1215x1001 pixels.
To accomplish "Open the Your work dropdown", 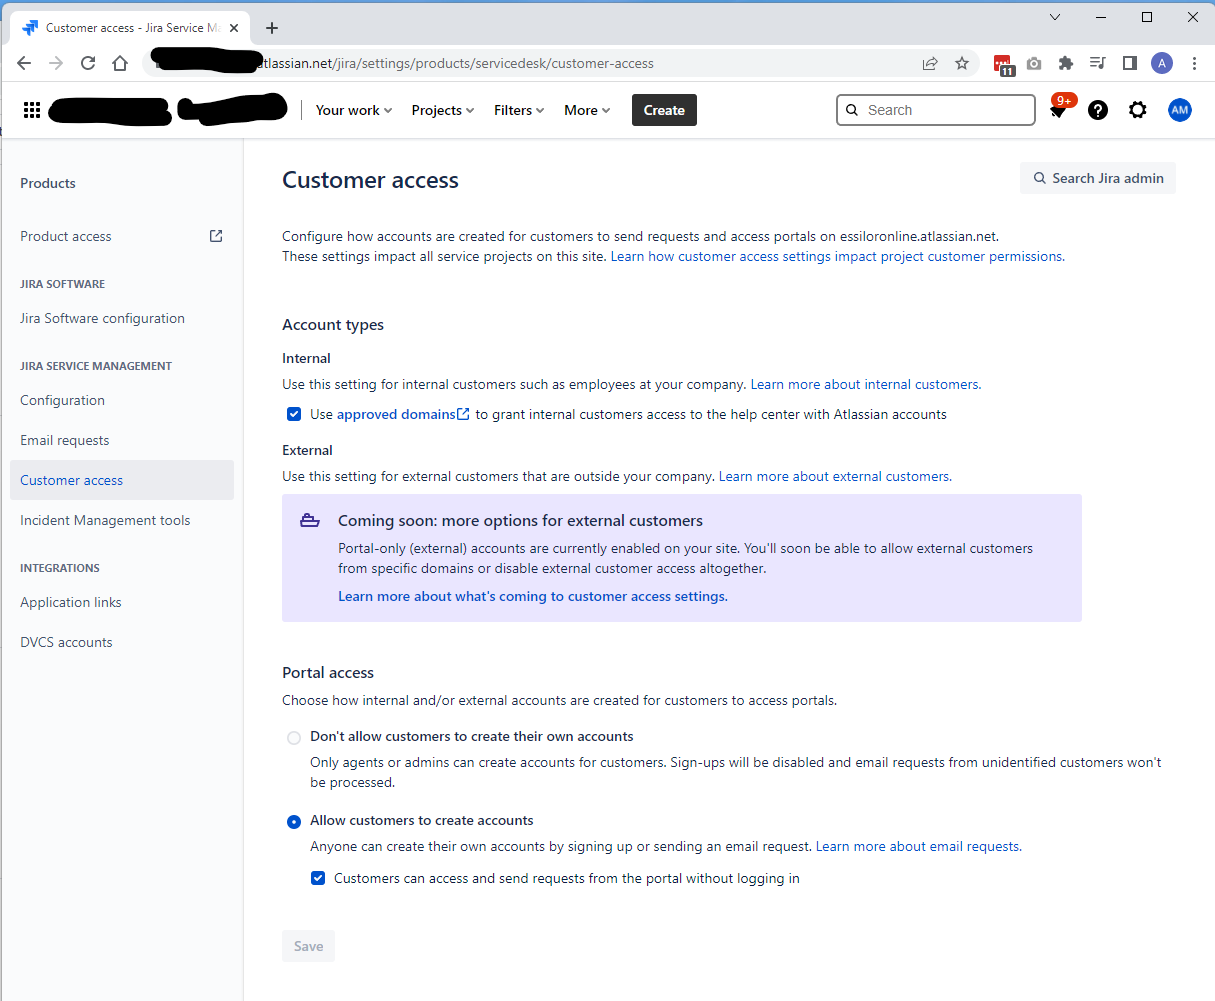I will click(353, 110).
